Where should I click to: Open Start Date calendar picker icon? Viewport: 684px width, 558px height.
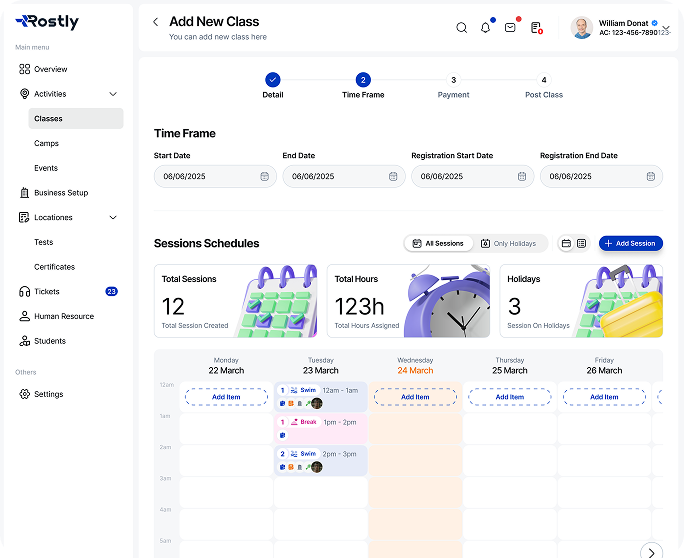(264, 176)
